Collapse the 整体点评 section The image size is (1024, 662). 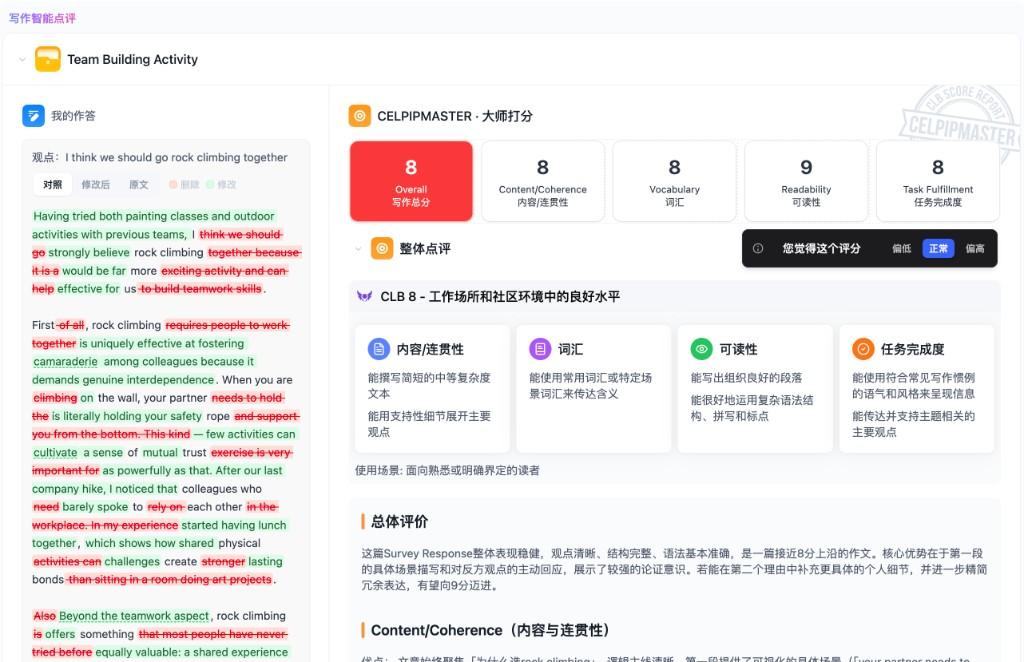356,249
